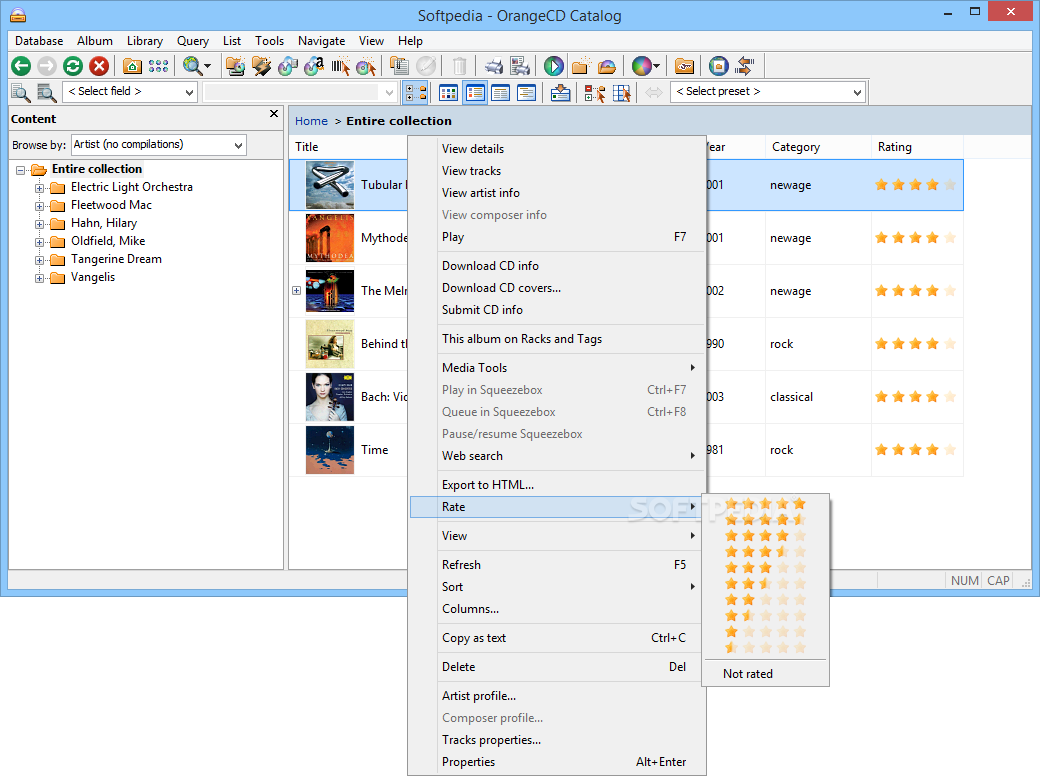Select Download CD covers... menu entry
Screen dimensions: 1040x776
coord(556,288)
